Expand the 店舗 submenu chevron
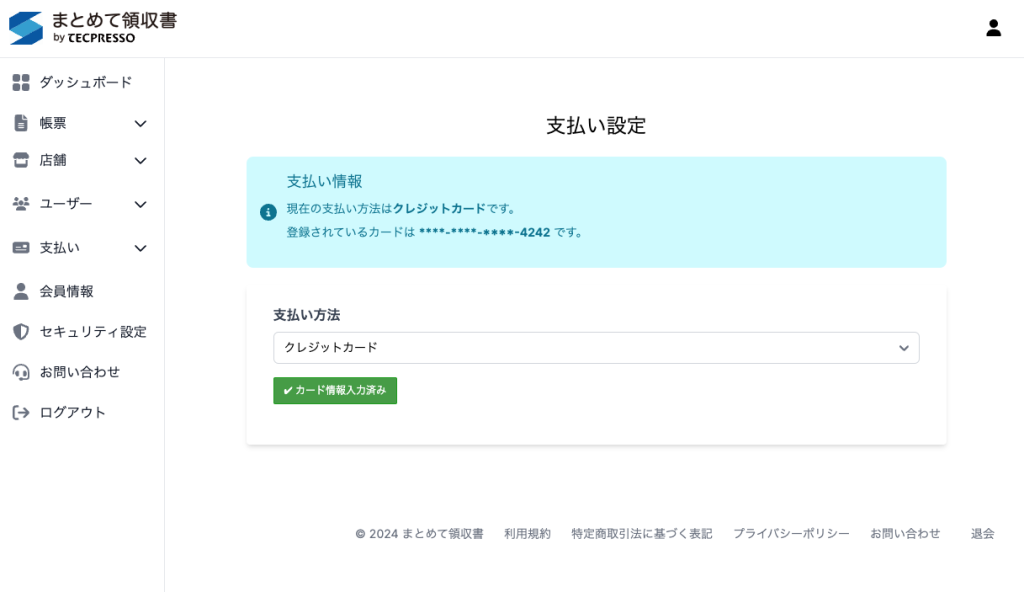The image size is (1024, 592). tap(140, 161)
